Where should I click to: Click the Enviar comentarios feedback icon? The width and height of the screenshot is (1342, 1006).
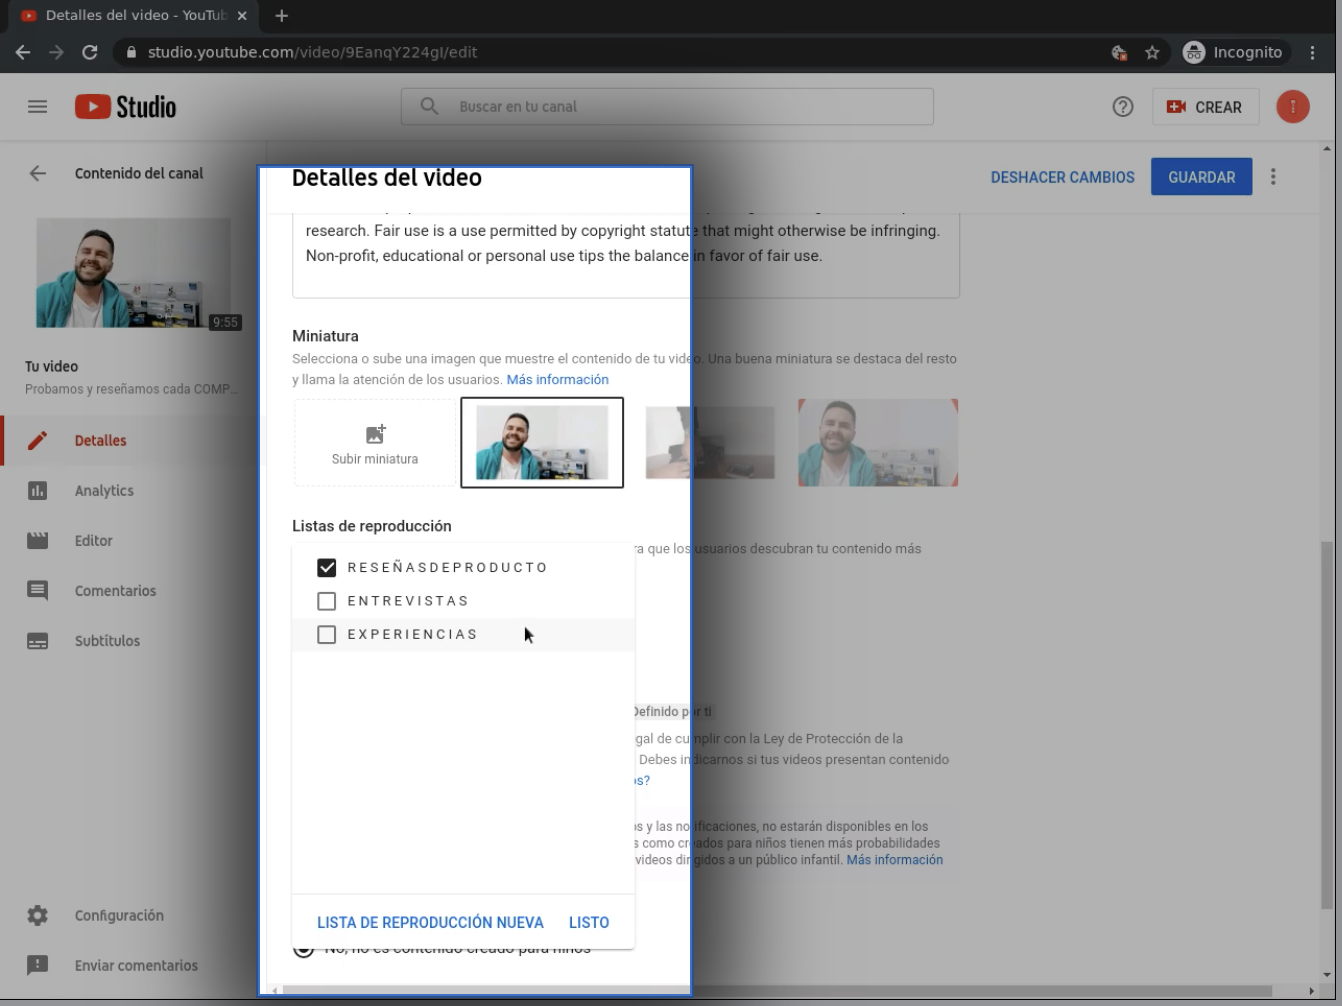point(37,965)
